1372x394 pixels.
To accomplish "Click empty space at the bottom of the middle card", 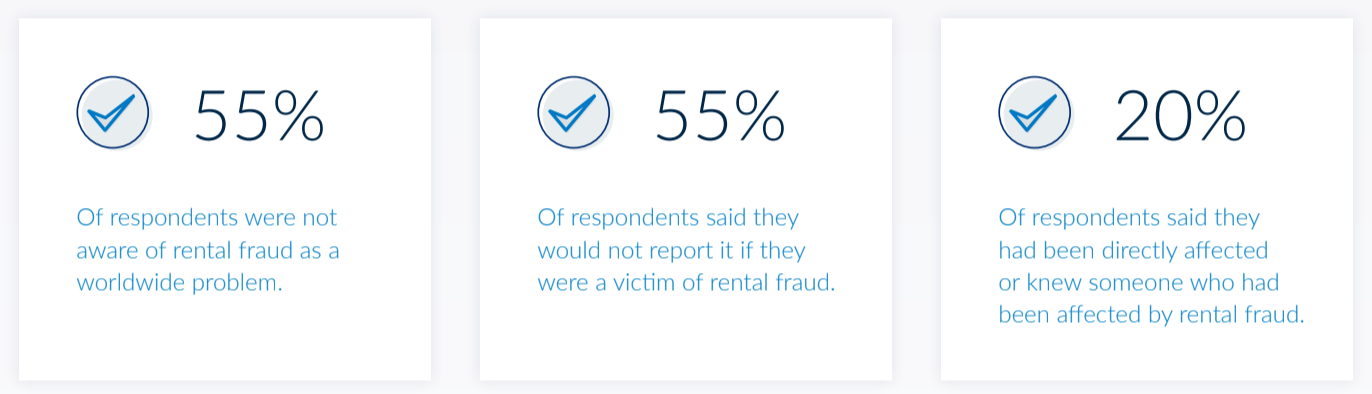I will point(686,340).
